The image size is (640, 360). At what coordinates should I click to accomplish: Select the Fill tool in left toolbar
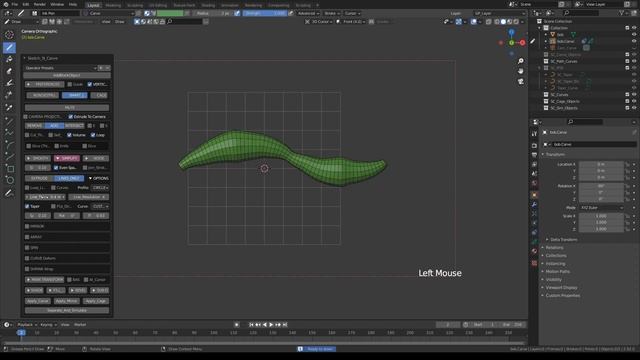[9, 60]
